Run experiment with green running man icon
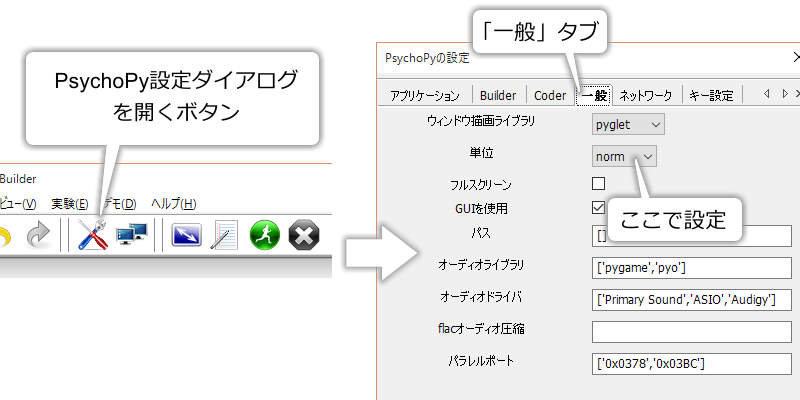 (265, 236)
